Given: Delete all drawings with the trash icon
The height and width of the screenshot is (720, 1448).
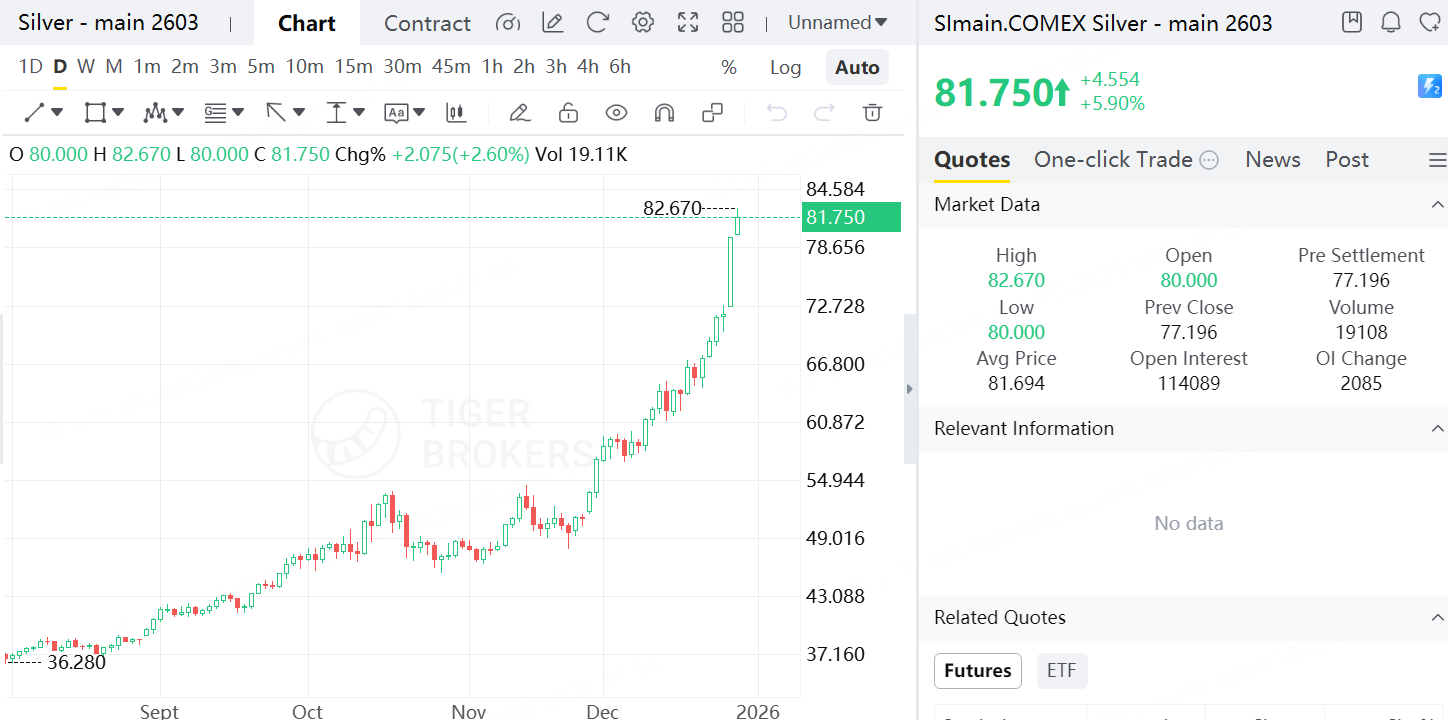Looking at the screenshot, I should [x=873, y=113].
